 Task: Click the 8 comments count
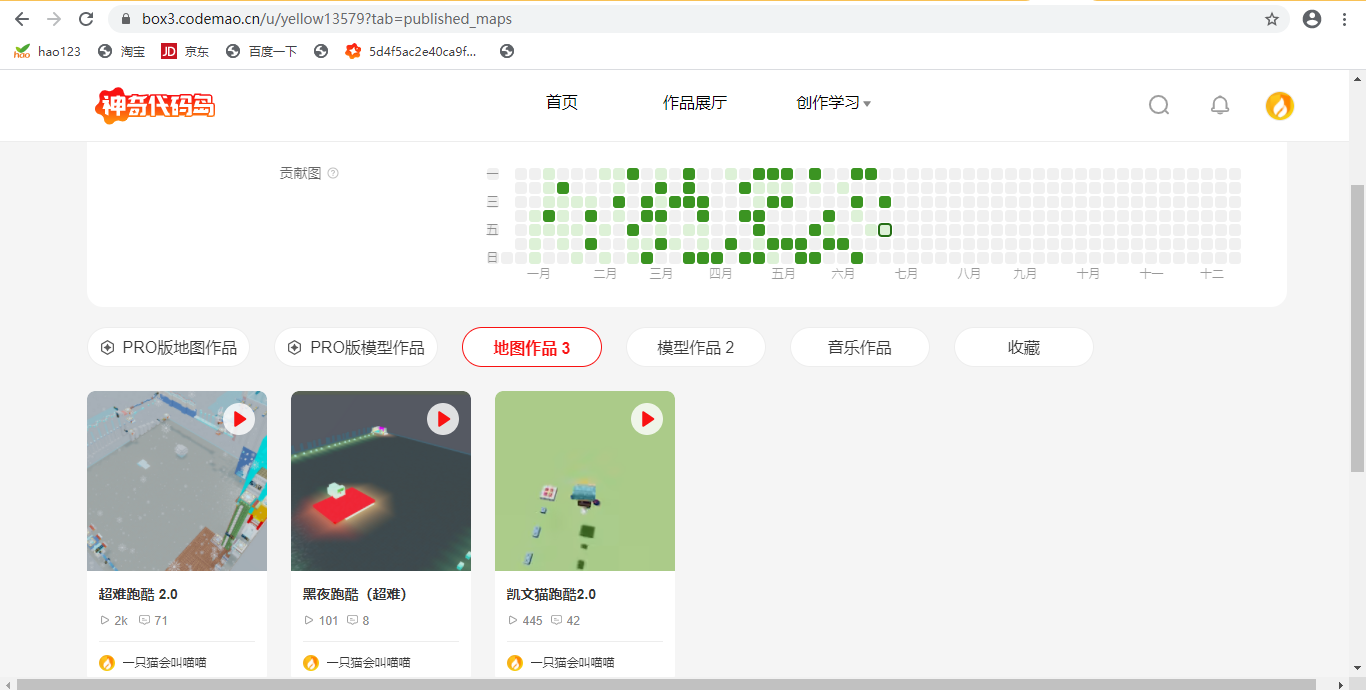point(358,621)
